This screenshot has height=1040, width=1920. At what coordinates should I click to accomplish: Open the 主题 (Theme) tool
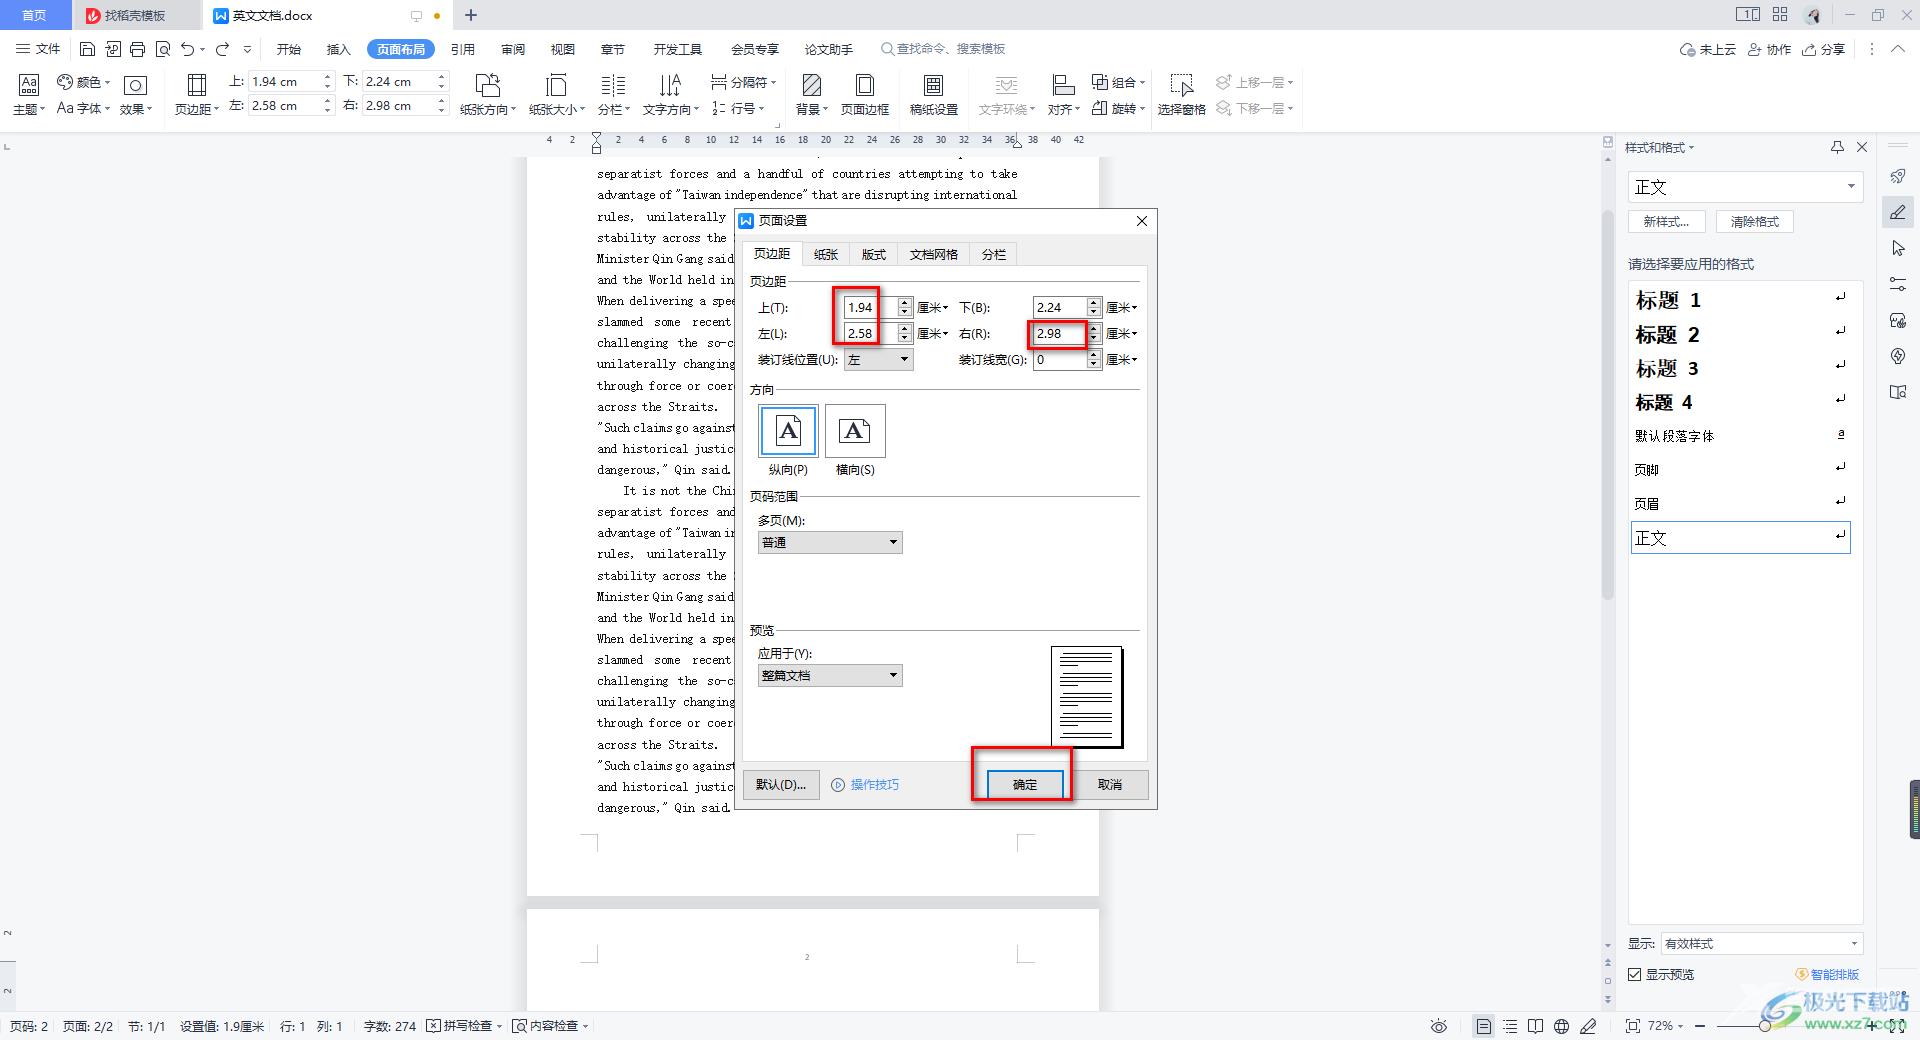[x=29, y=94]
